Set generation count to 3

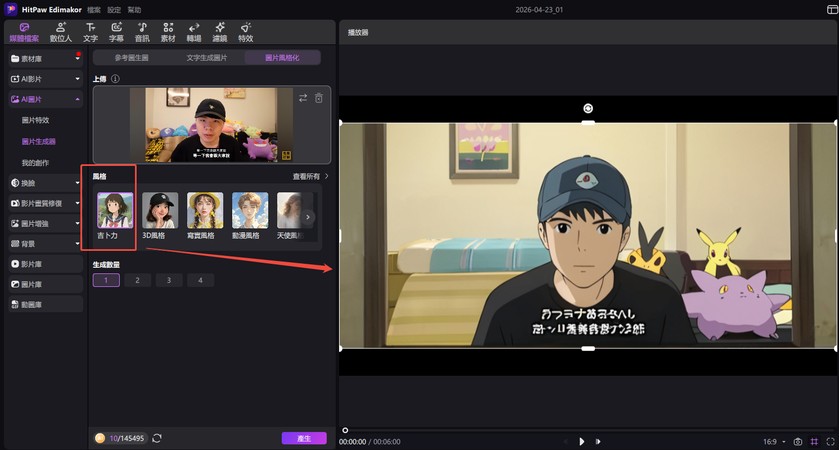[169, 280]
